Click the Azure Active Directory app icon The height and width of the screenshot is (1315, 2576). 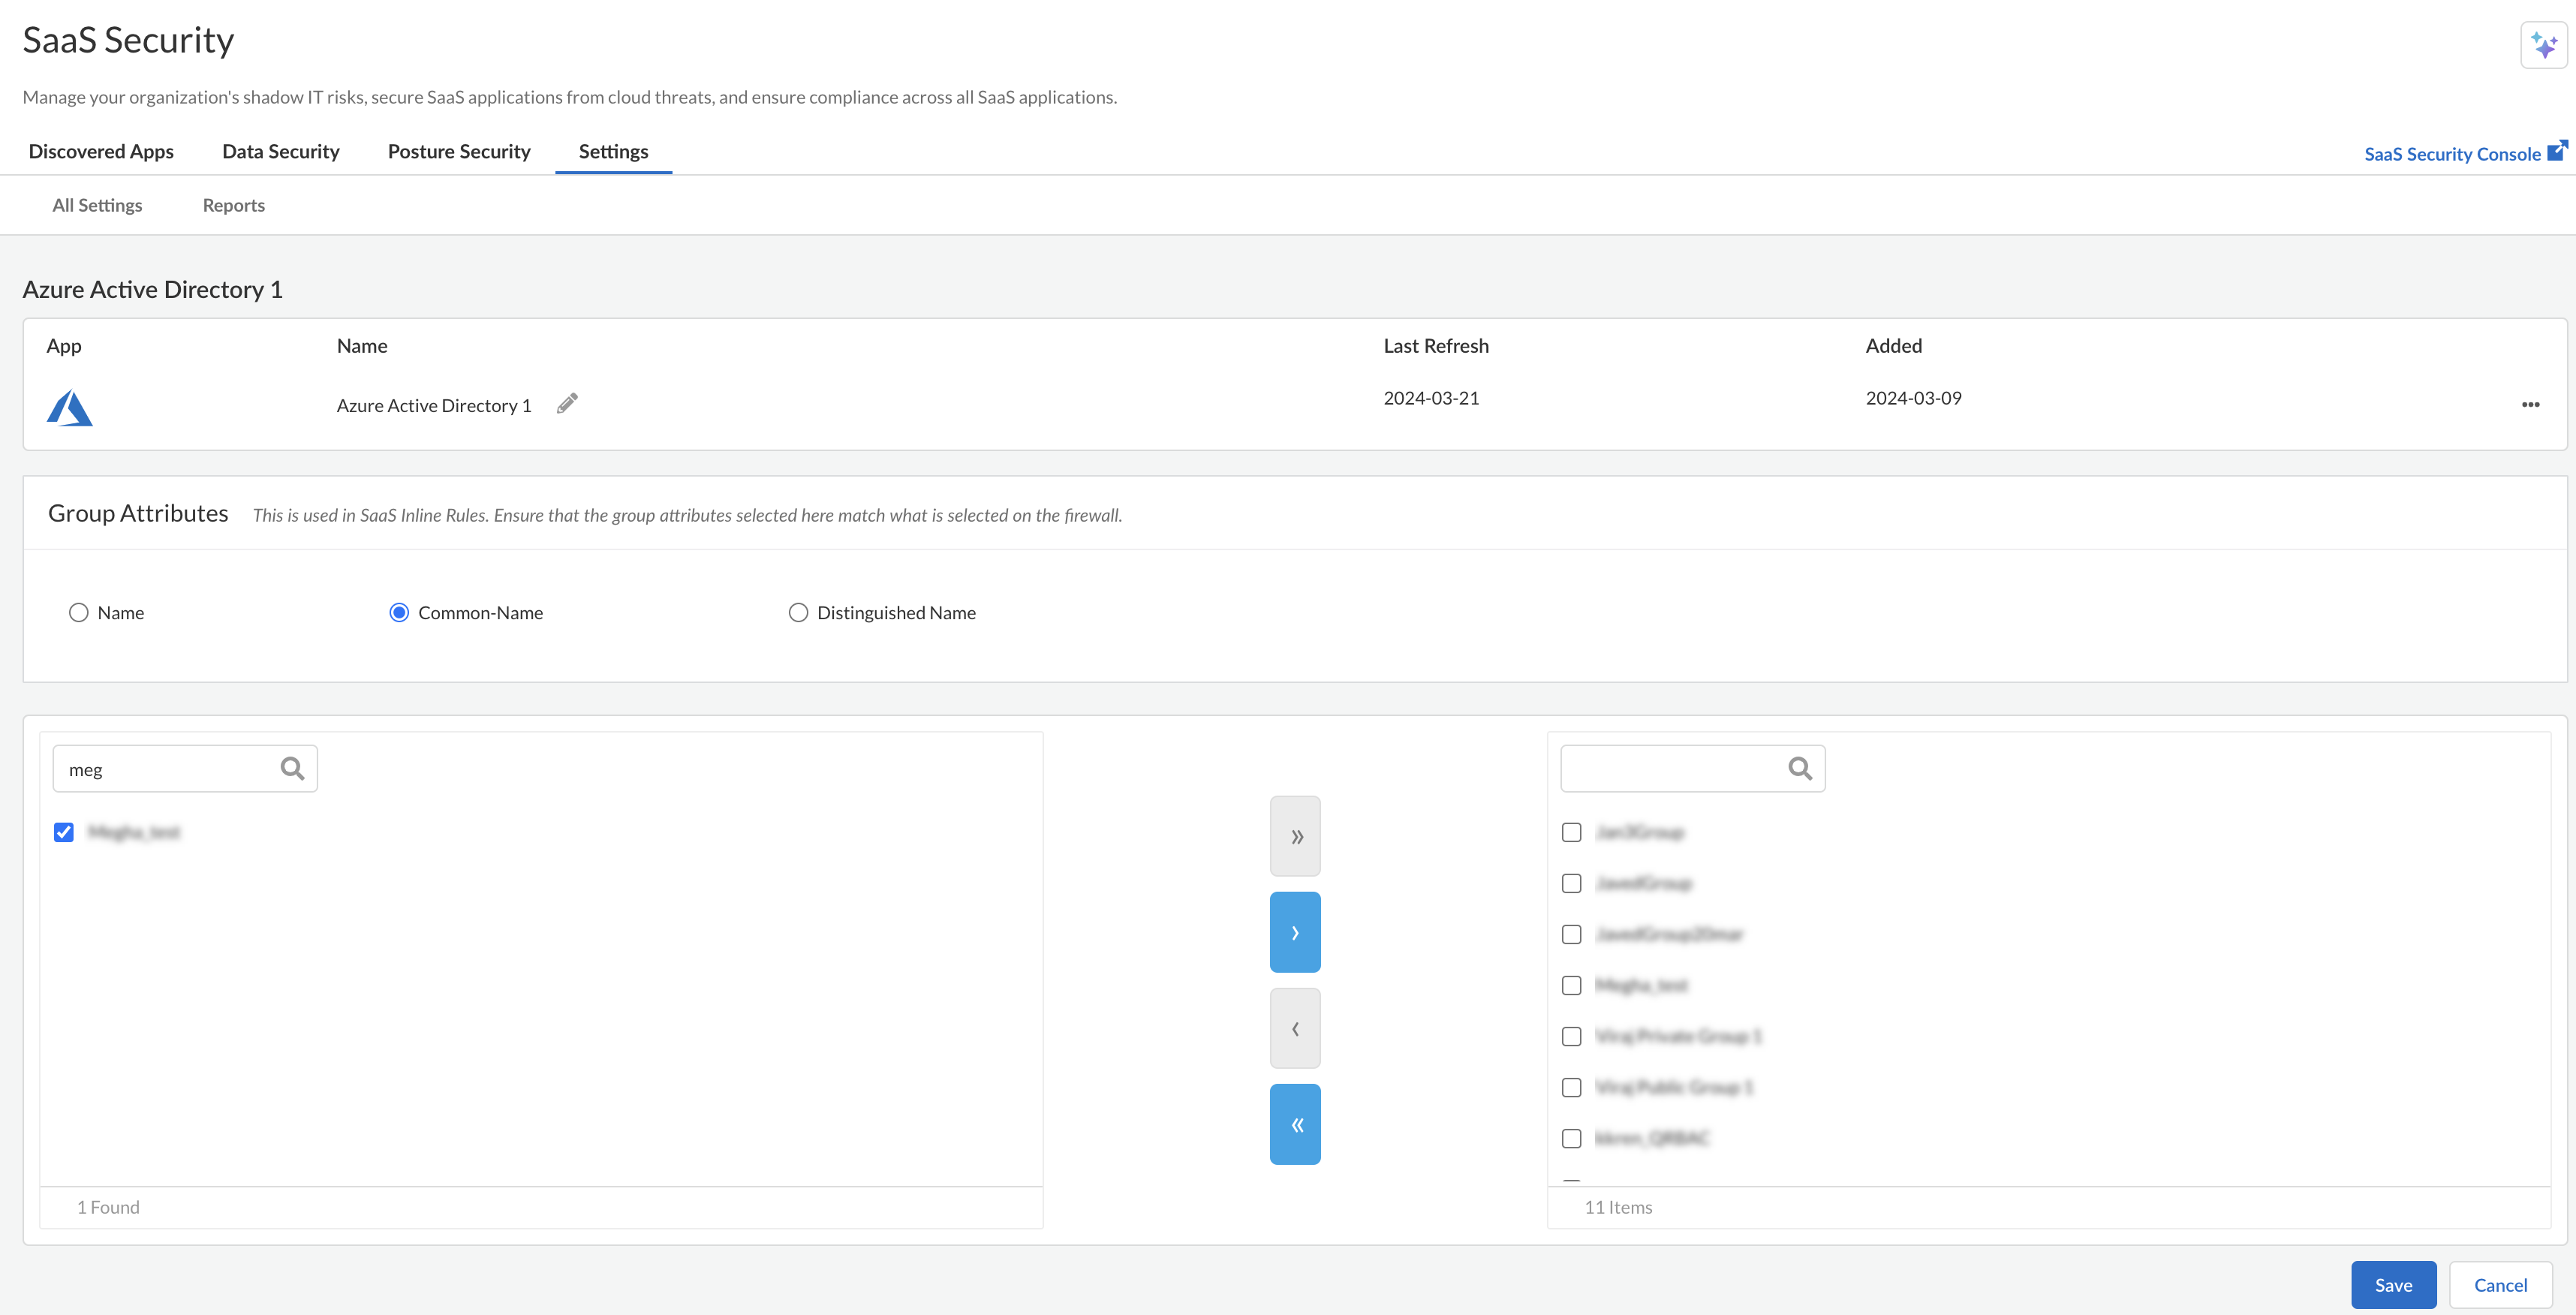pyautogui.click(x=69, y=406)
